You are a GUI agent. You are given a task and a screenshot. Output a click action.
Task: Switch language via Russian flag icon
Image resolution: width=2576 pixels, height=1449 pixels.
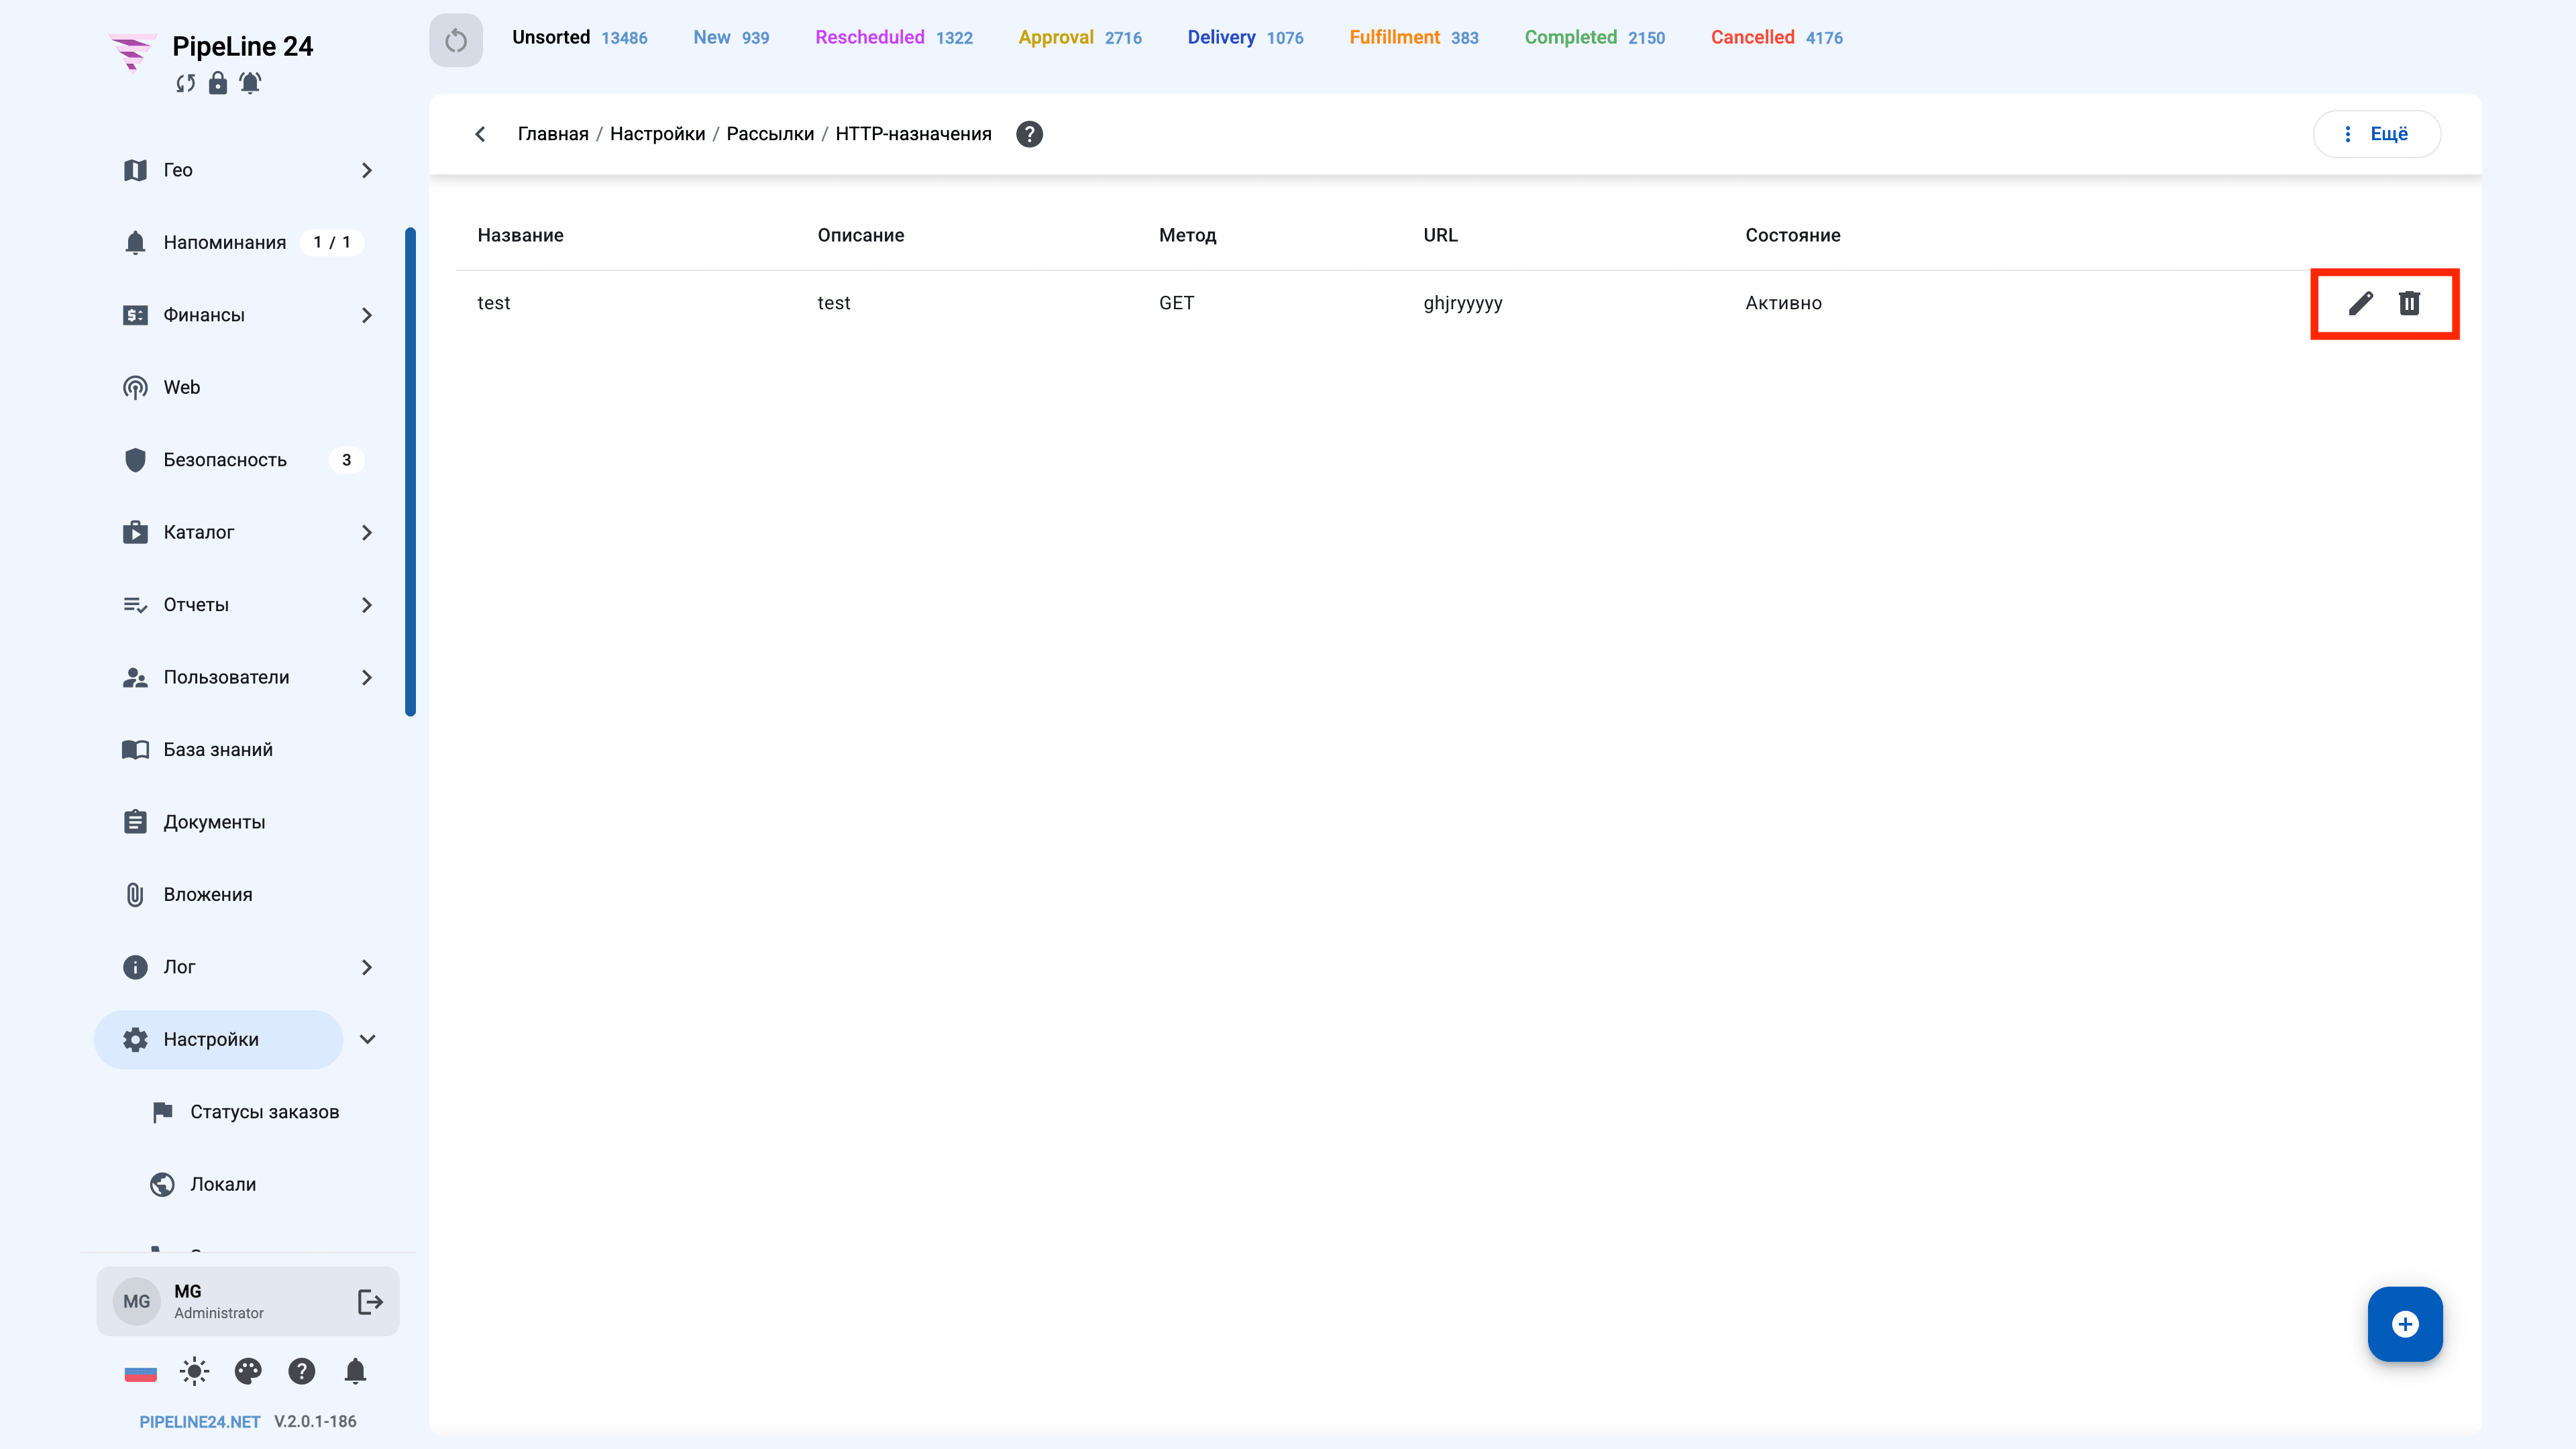(x=140, y=1373)
